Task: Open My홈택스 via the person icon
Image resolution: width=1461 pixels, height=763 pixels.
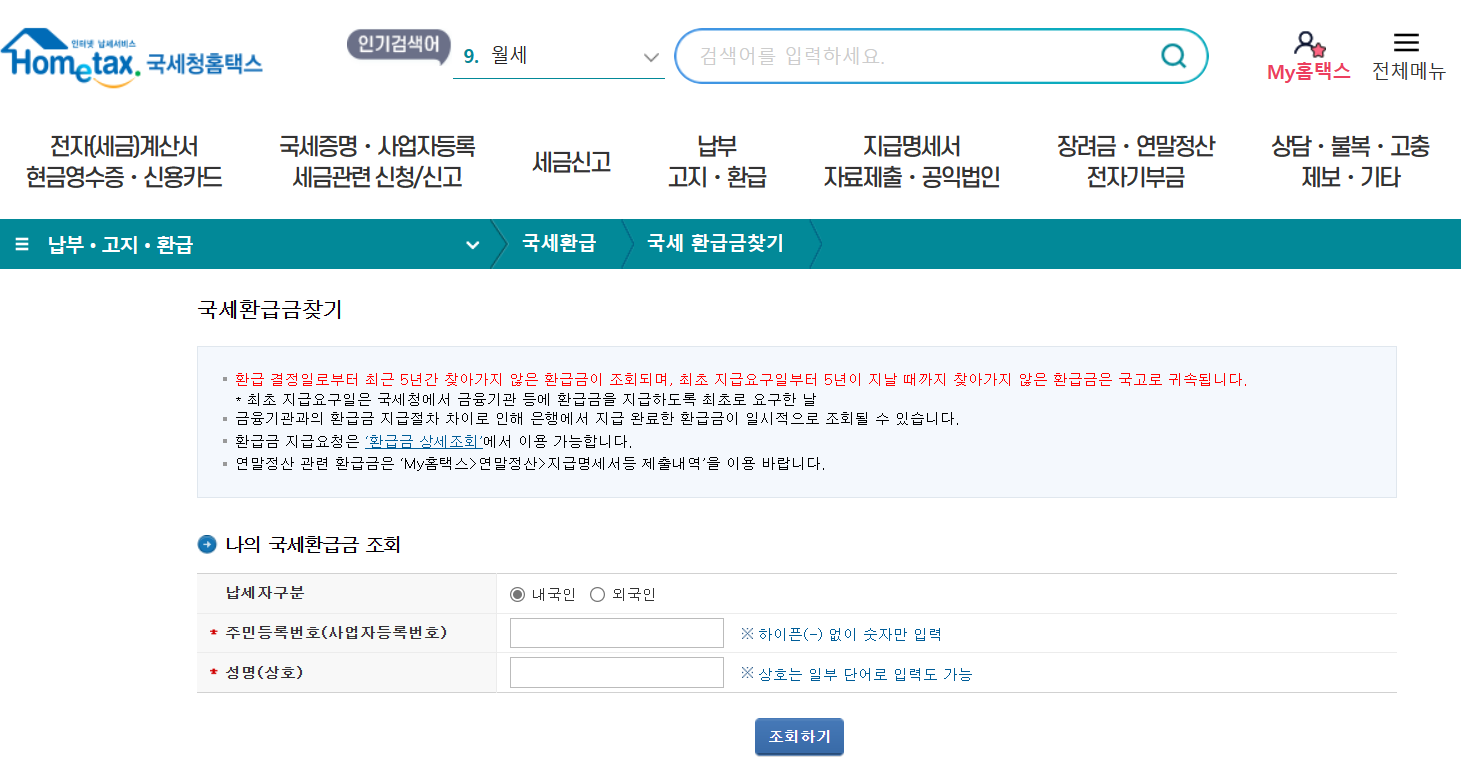Action: click(x=1308, y=43)
